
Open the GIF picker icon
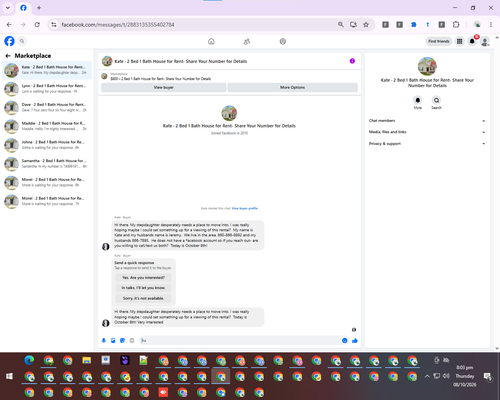pos(132,340)
